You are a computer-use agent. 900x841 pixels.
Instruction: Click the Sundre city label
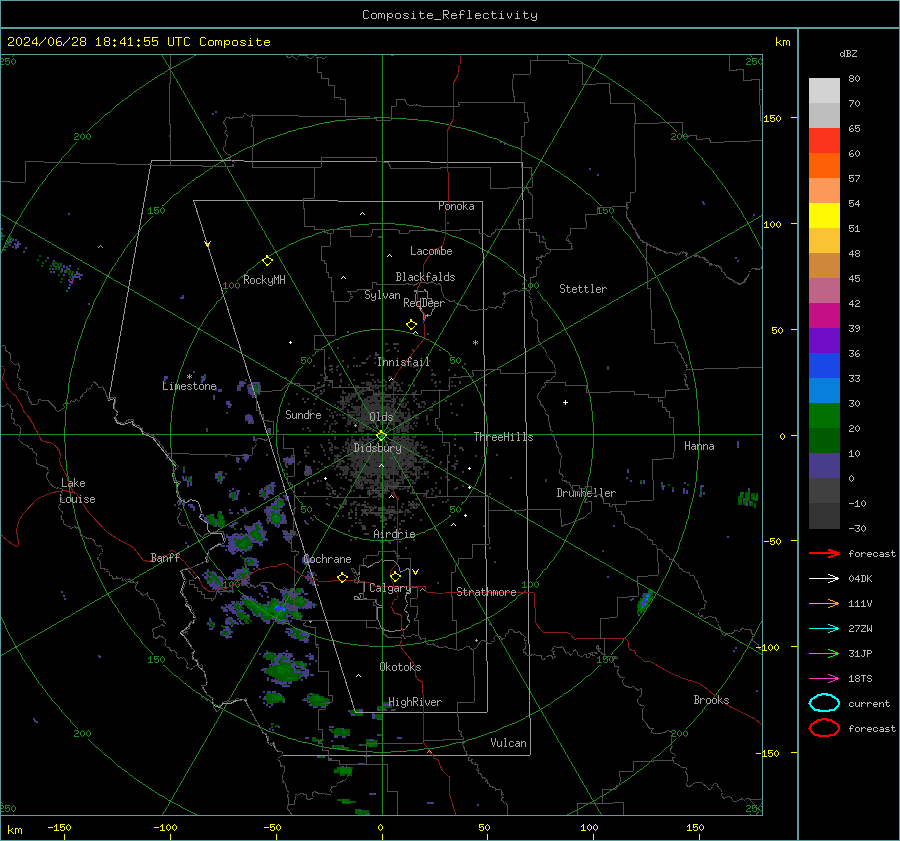(303, 414)
